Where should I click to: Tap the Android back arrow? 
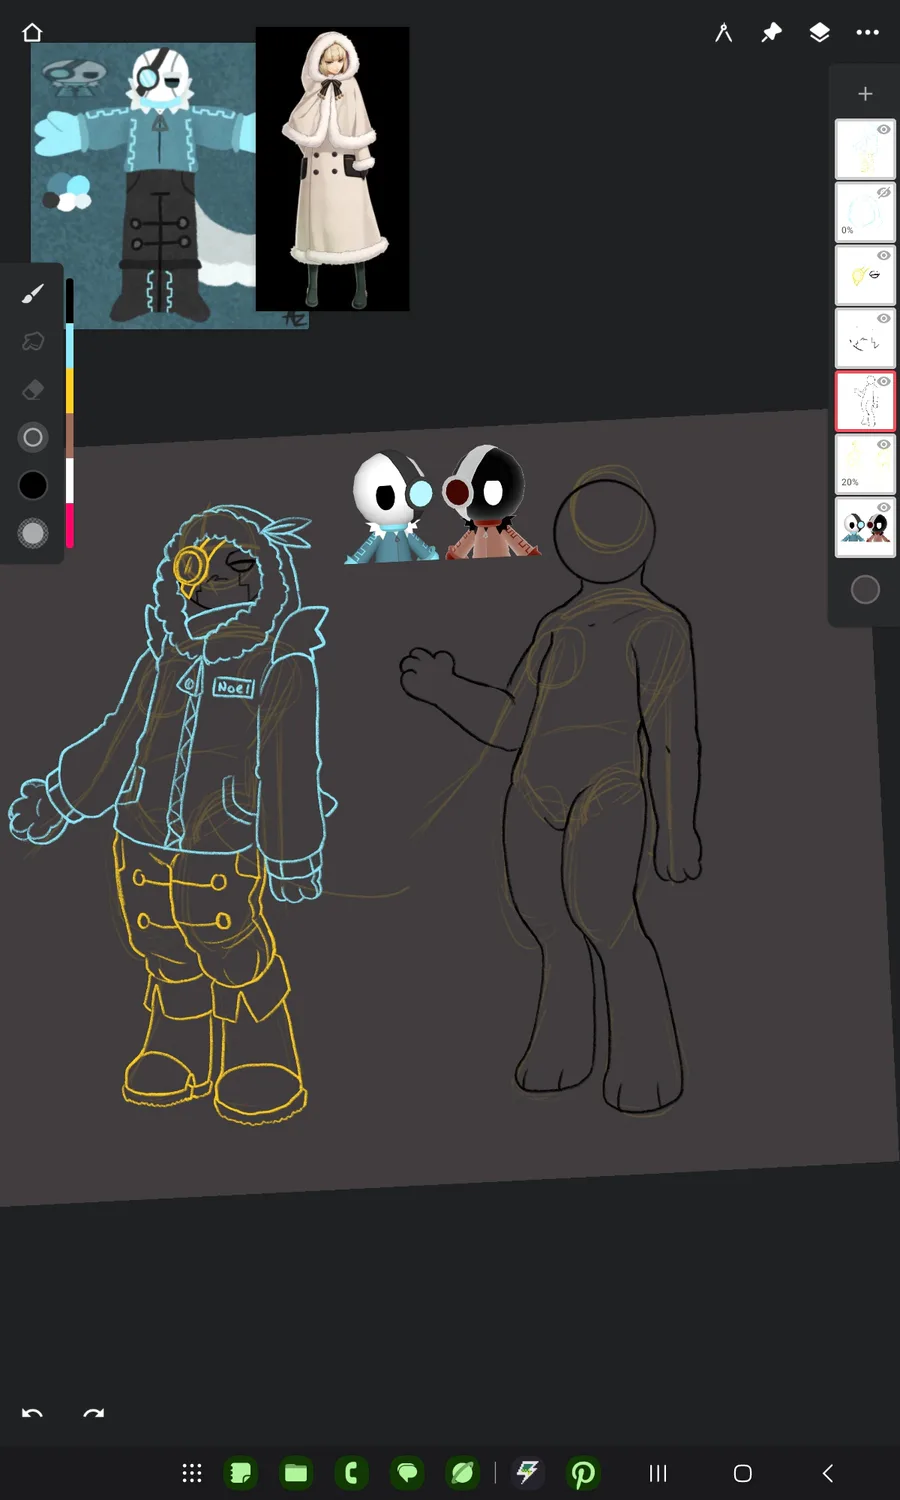[x=827, y=1473]
